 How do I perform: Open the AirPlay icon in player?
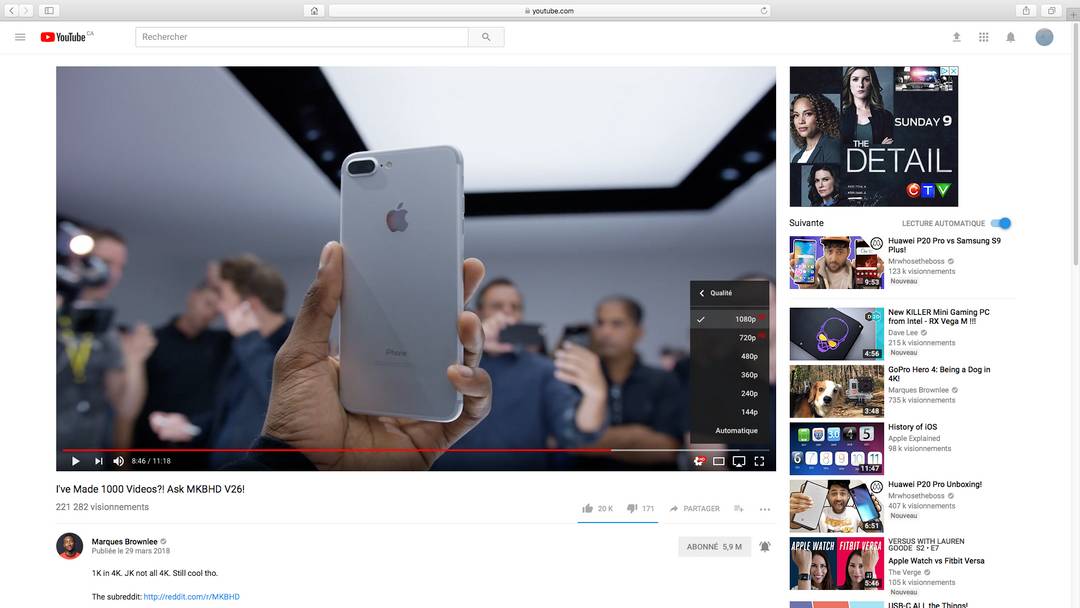pos(739,461)
